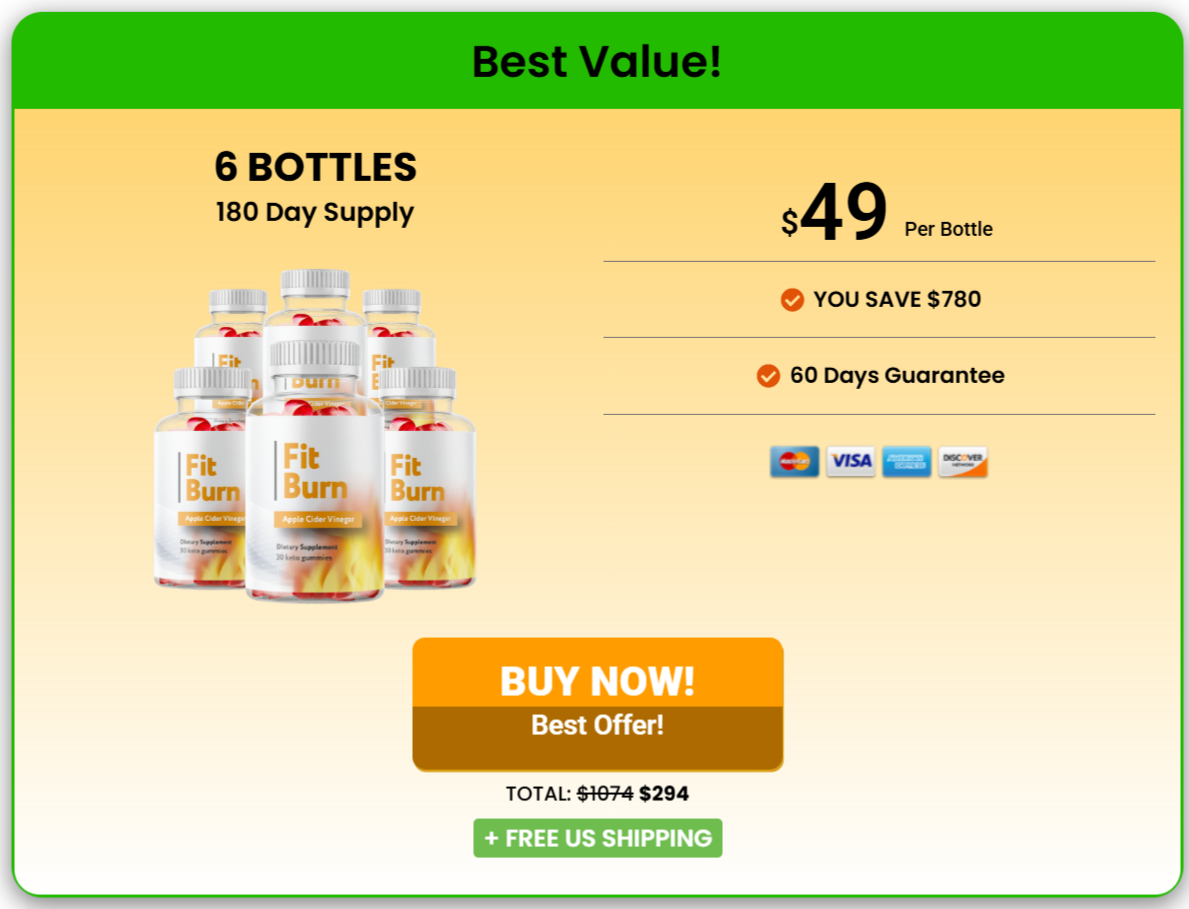Click the American Express card icon
Viewport: 1189px width, 909px height.
pyautogui.click(x=906, y=461)
